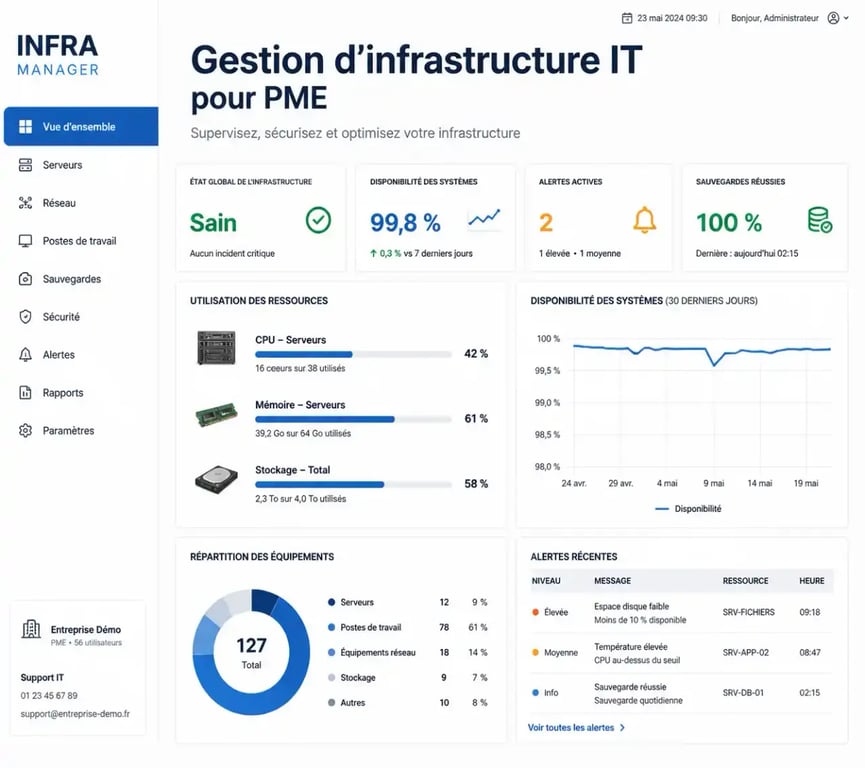
Task: Navigate to Sécurité
Action: click(x=81, y=317)
